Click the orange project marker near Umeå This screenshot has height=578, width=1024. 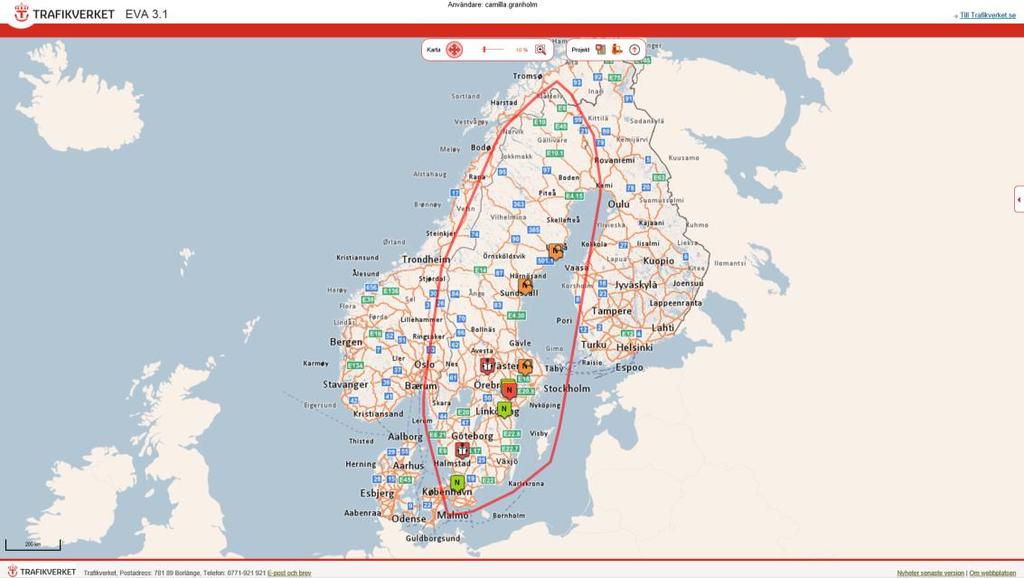click(x=555, y=251)
